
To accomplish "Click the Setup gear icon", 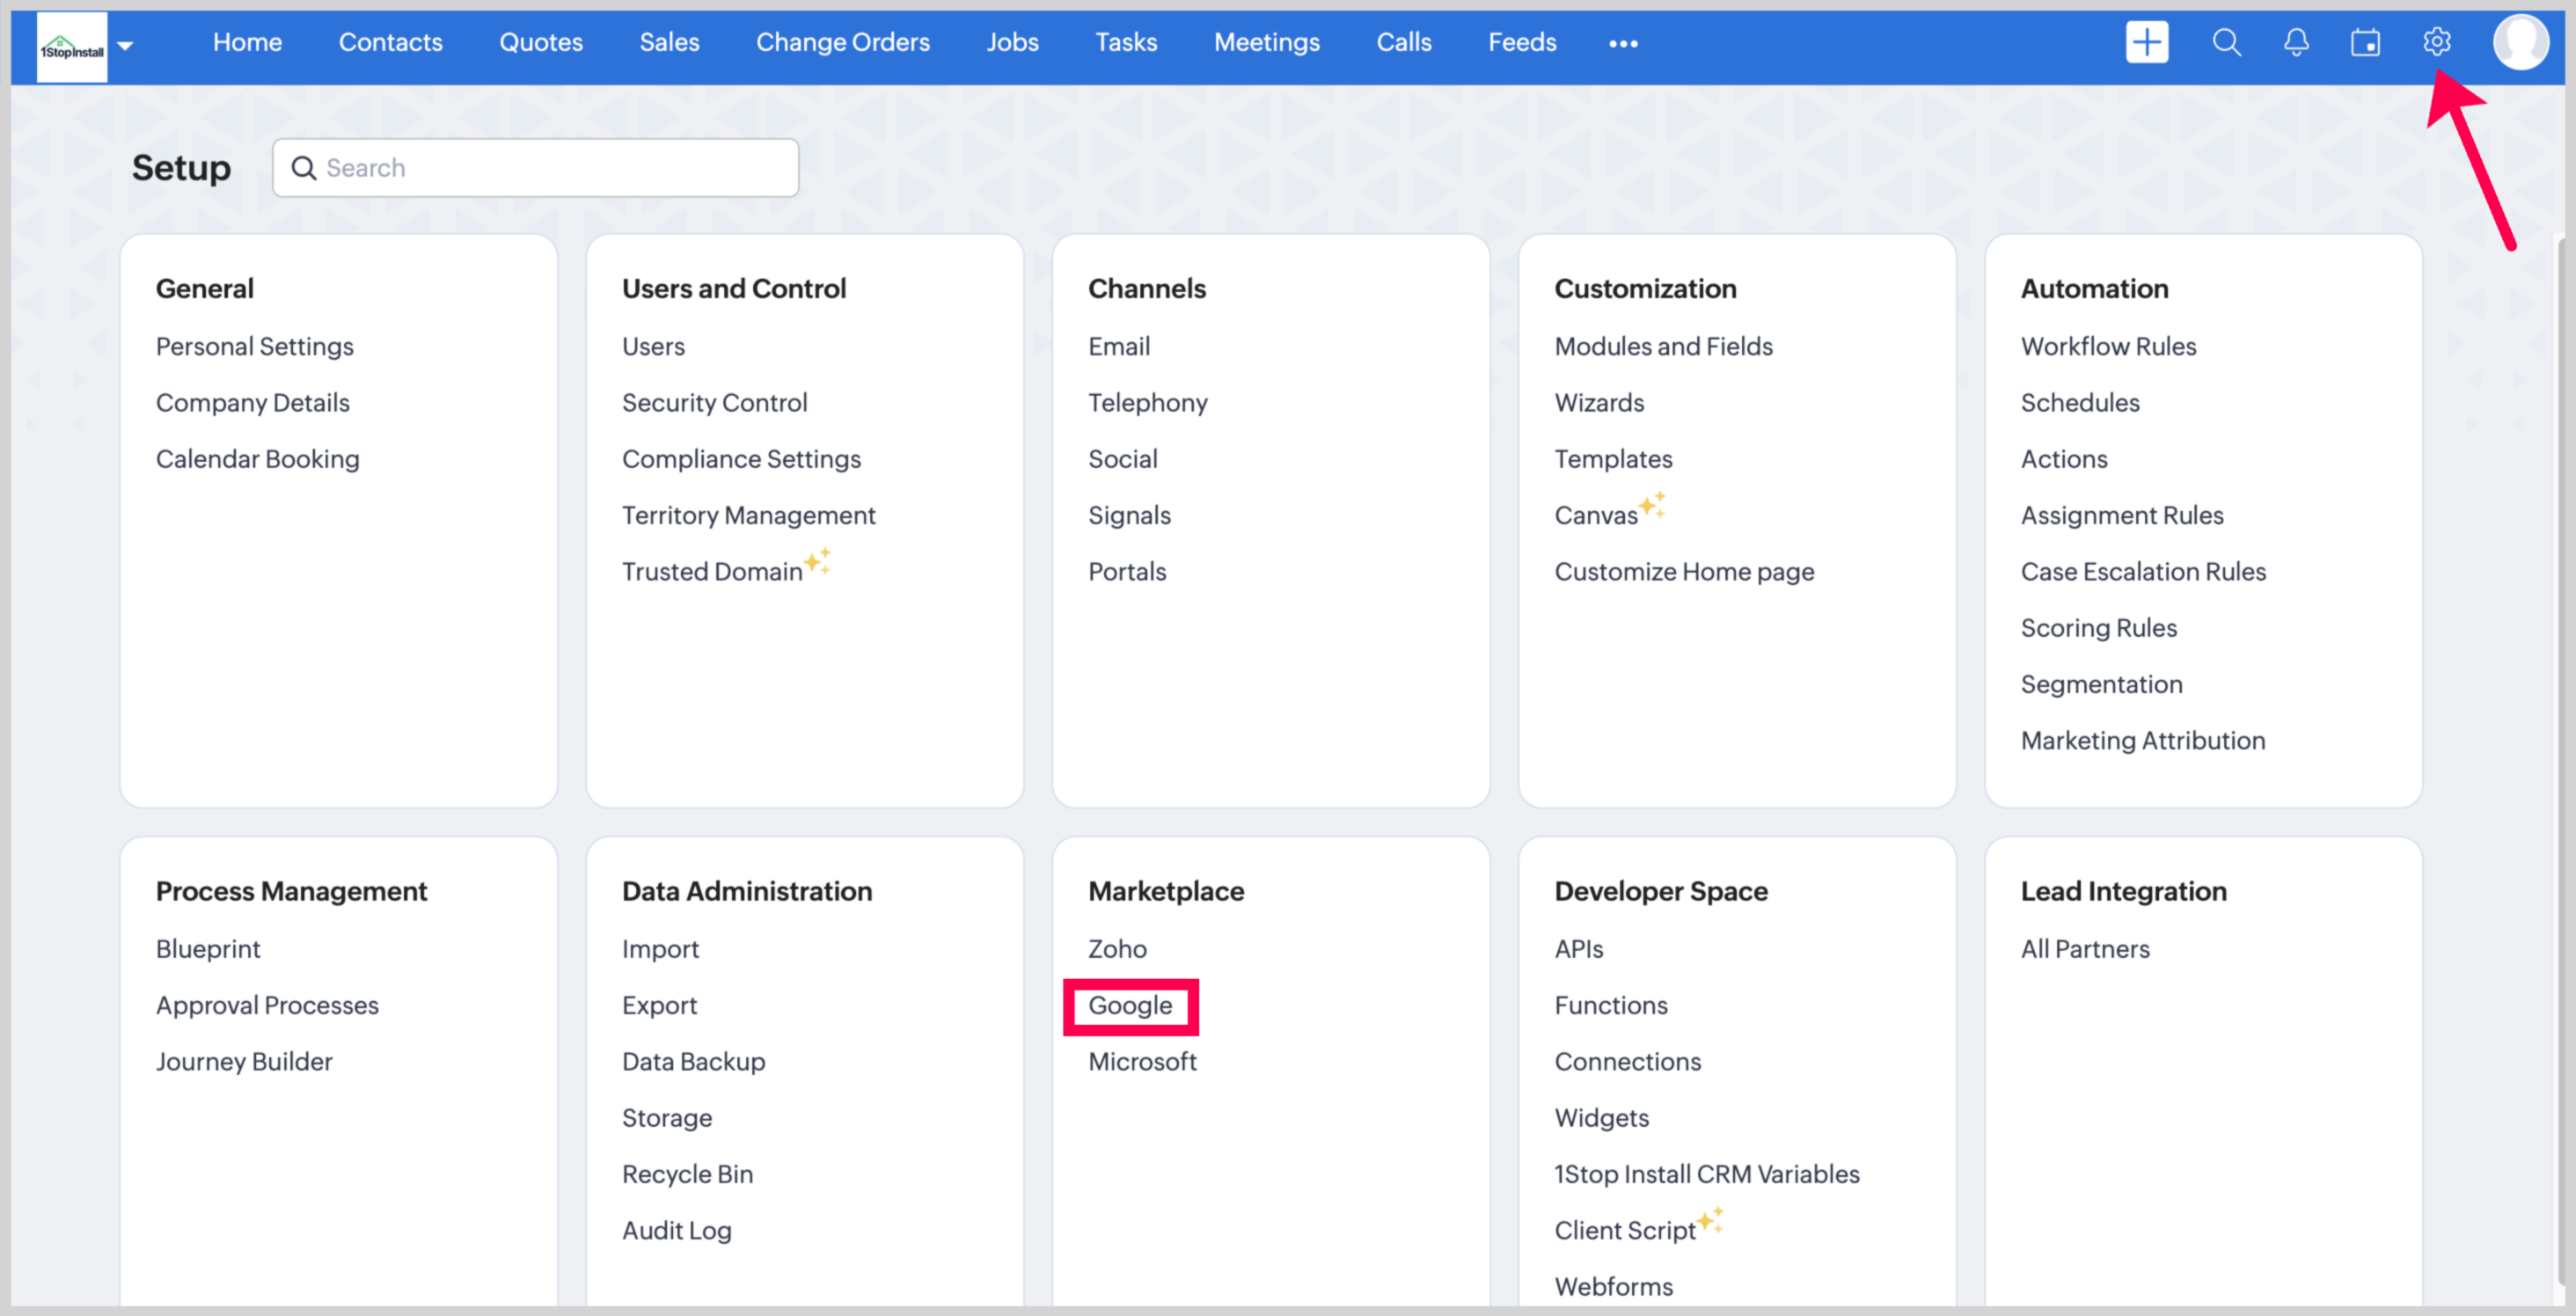I will pos(2436,43).
